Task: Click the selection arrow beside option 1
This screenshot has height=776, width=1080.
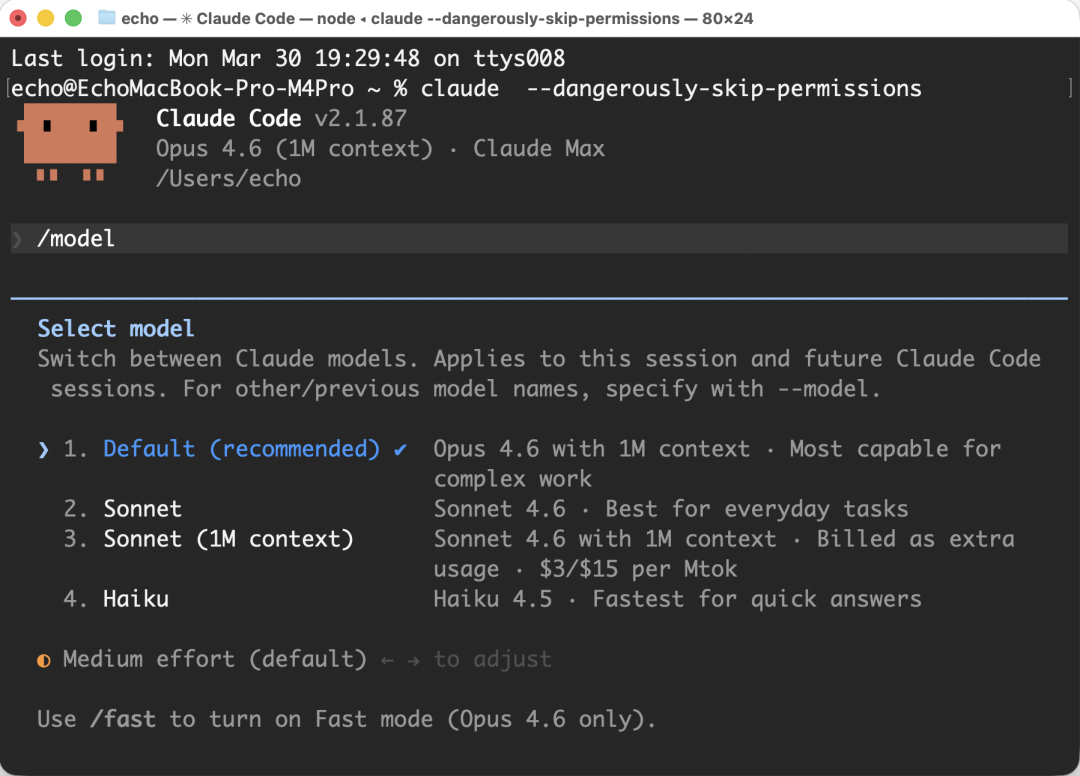Action: (44, 450)
